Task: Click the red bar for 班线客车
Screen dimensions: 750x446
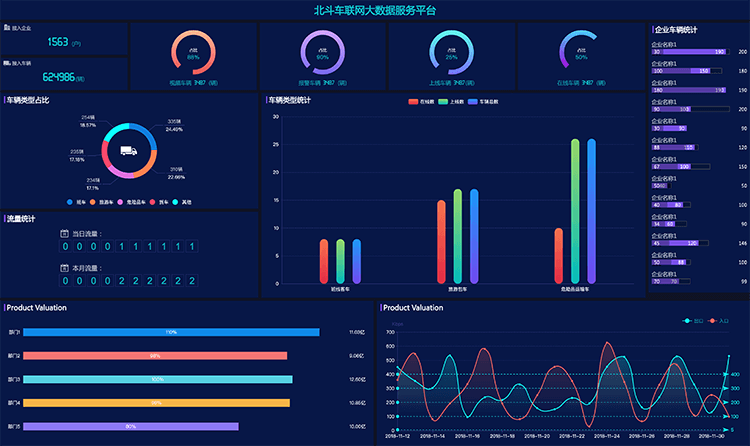Action: pyautogui.click(x=324, y=261)
